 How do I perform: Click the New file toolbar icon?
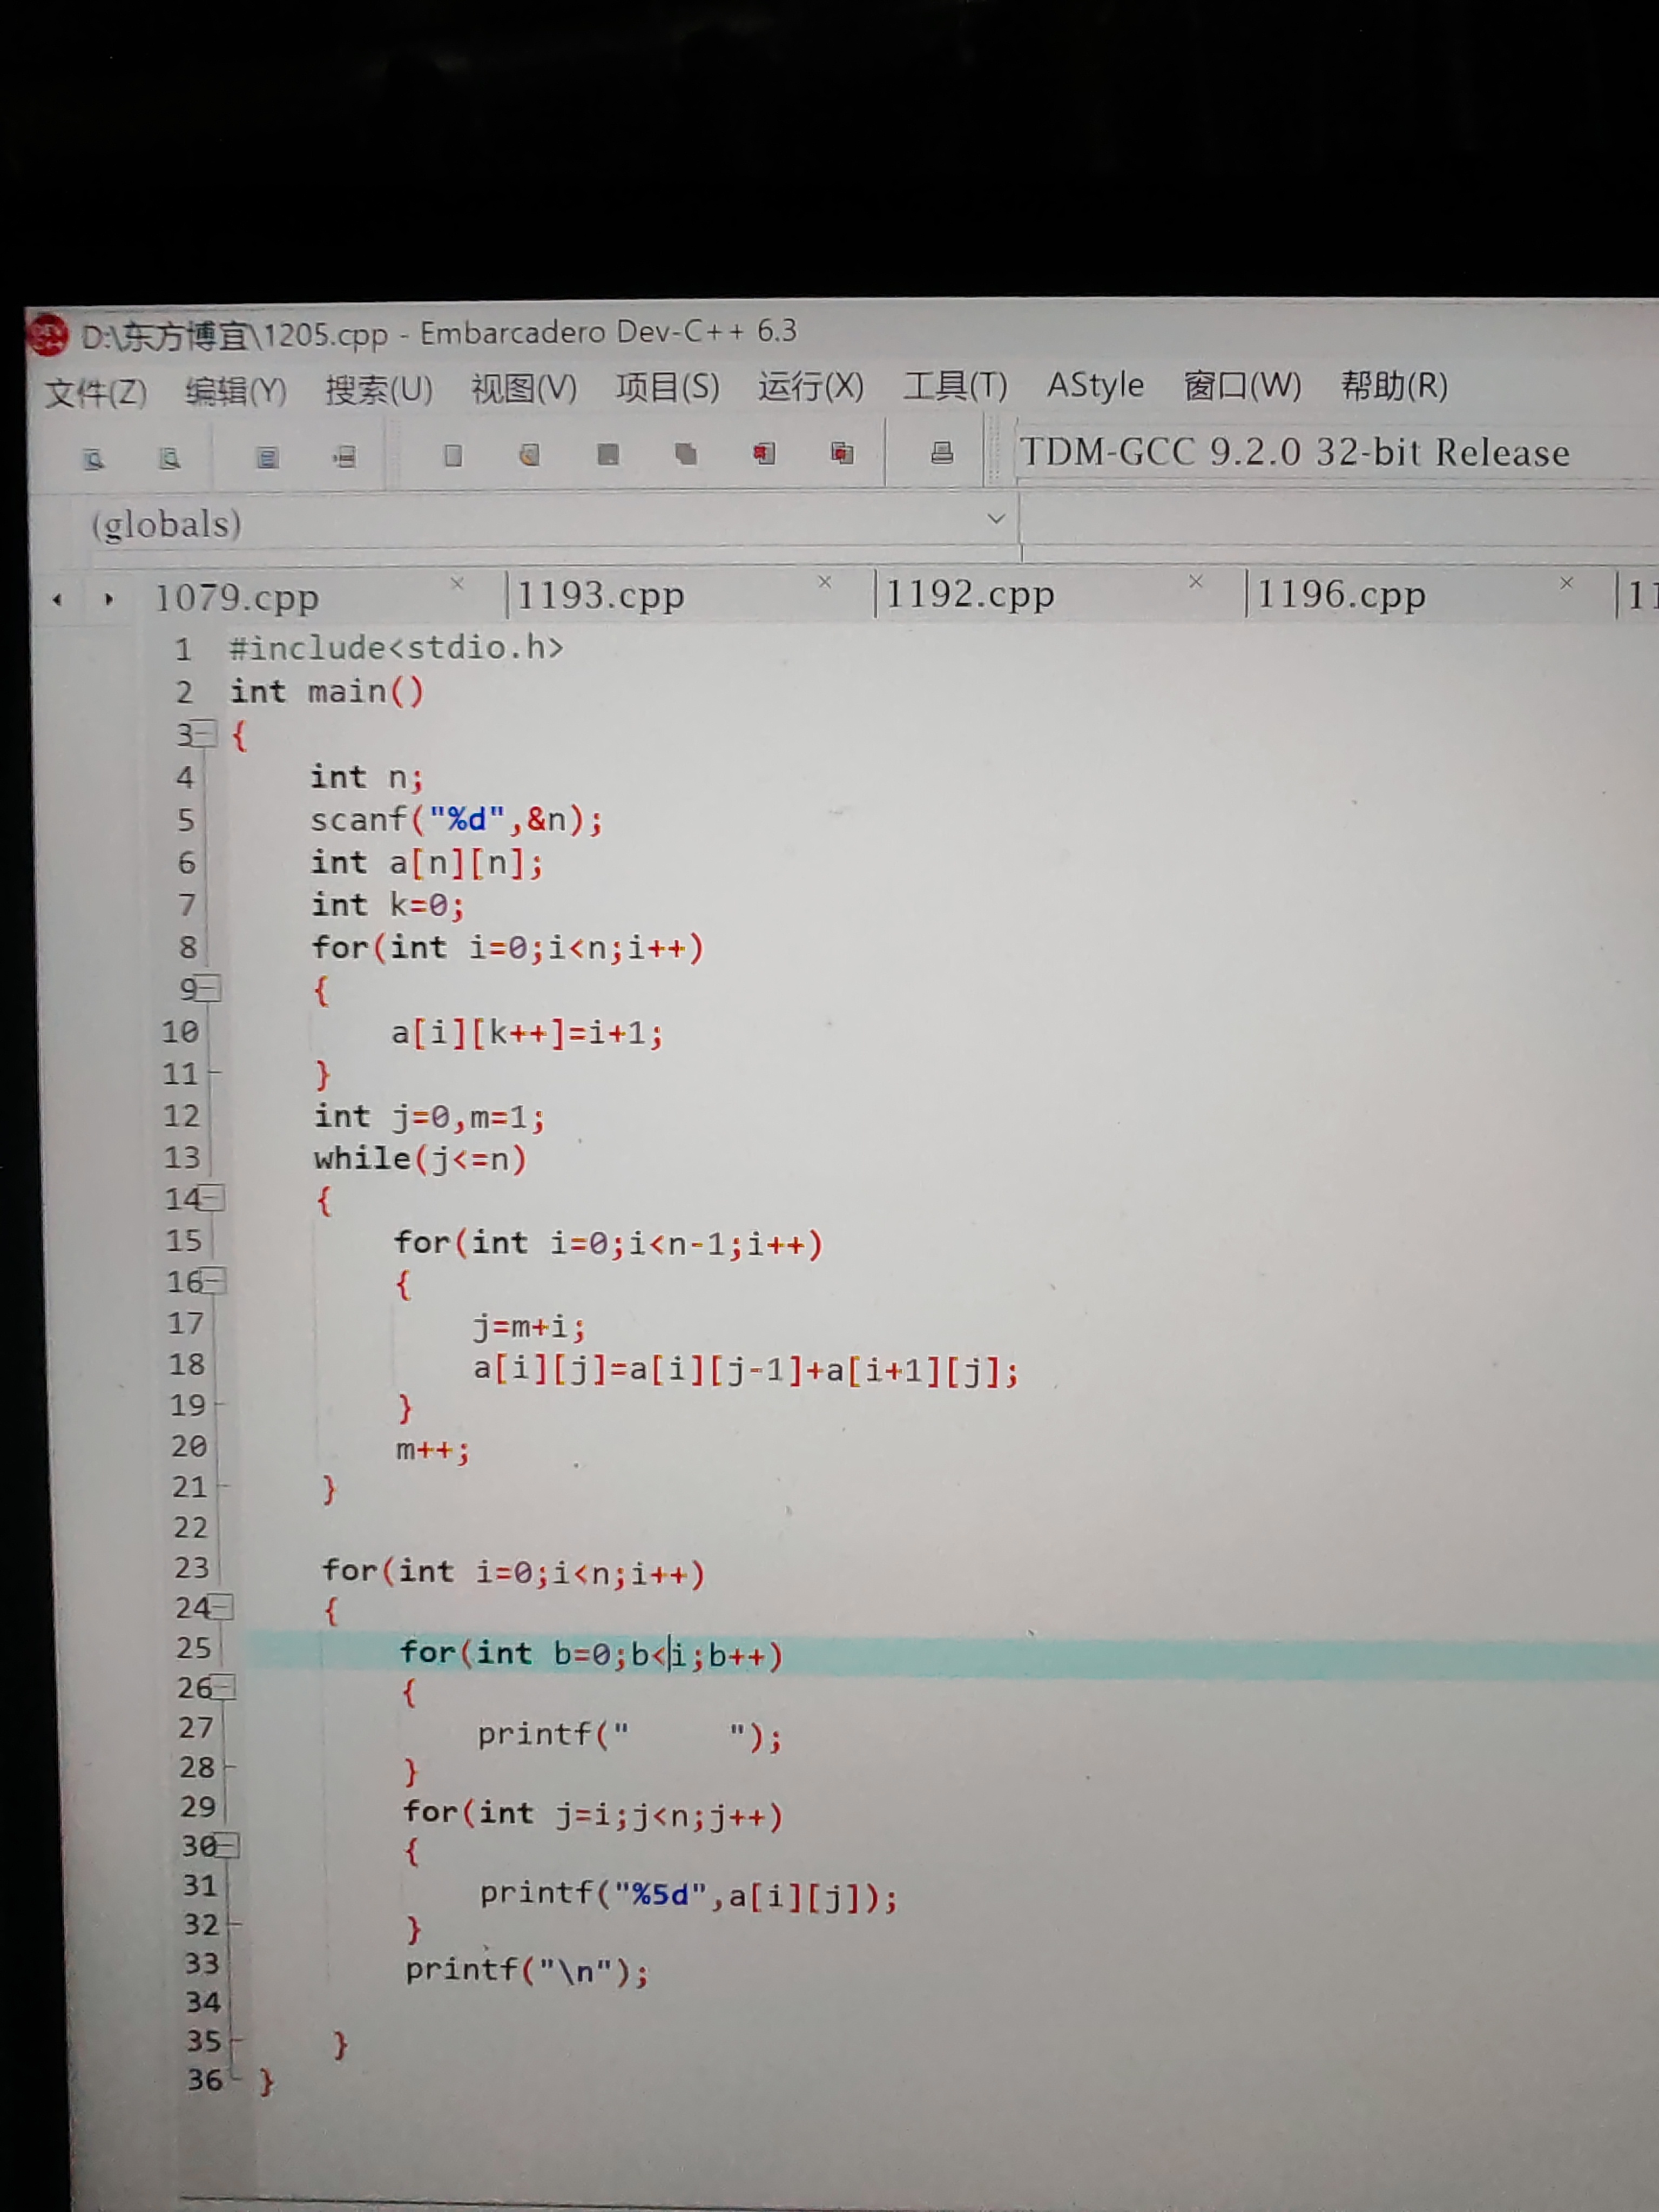coord(453,456)
